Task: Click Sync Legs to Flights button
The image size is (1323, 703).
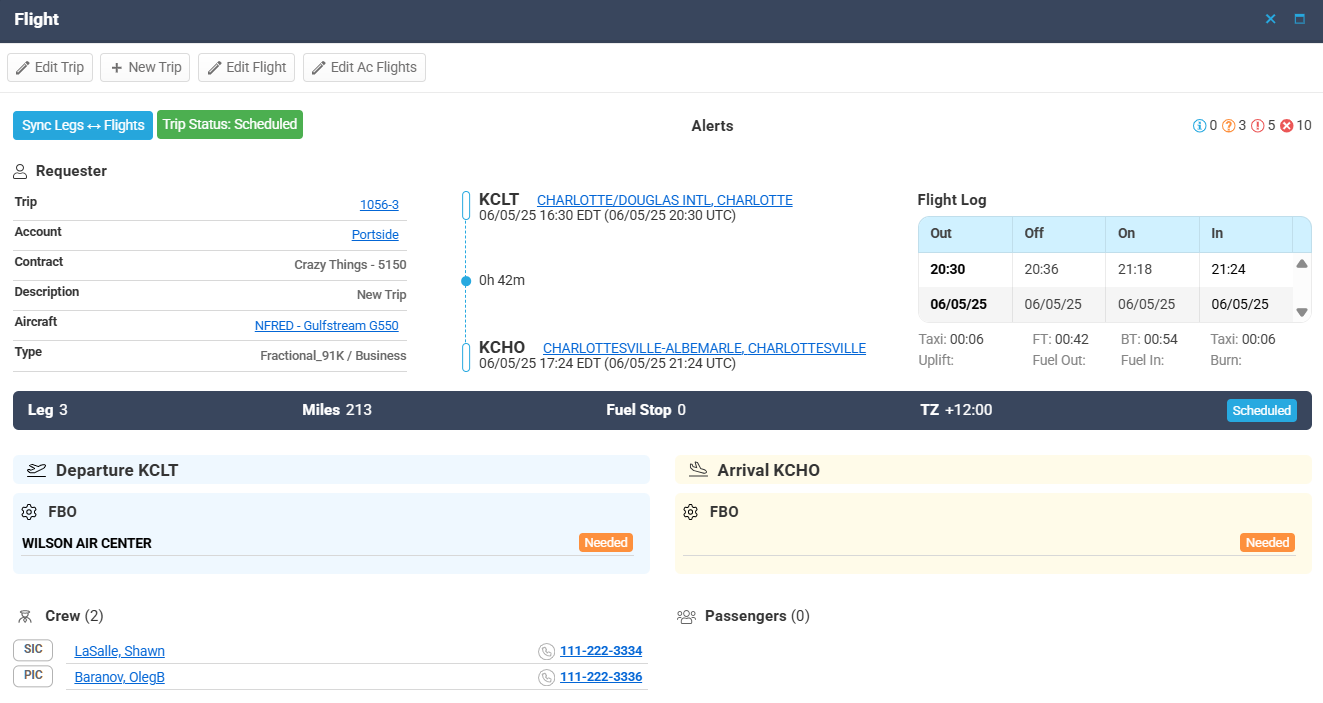Action: (83, 125)
